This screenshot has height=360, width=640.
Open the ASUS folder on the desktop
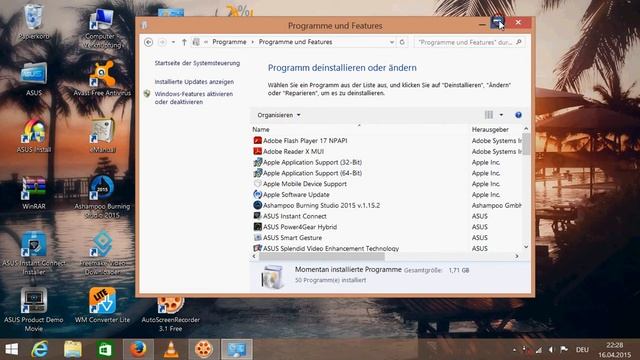click(33, 78)
